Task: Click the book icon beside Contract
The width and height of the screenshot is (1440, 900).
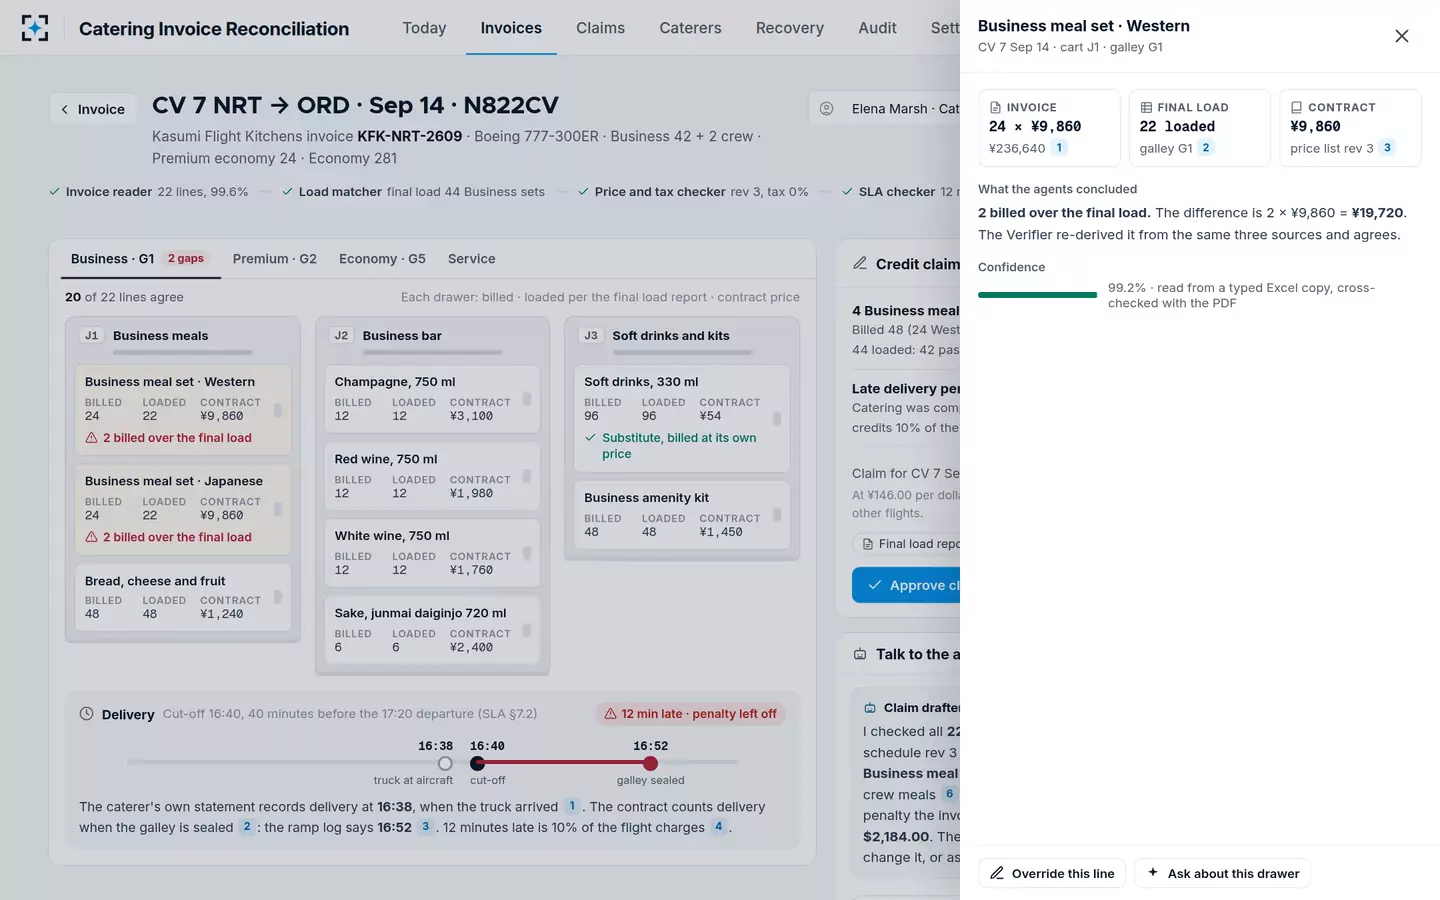Action: [1296, 107]
